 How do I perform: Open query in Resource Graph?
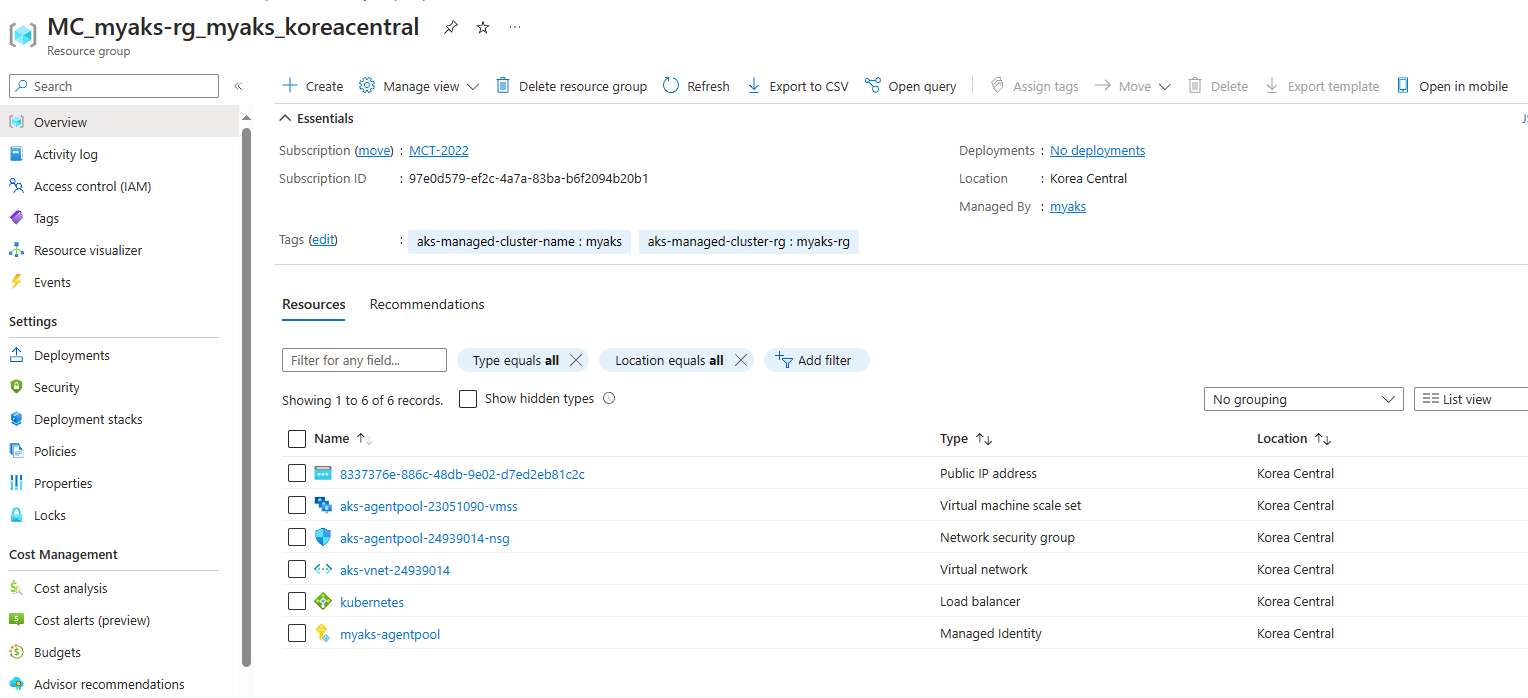click(x=911, y=86)
